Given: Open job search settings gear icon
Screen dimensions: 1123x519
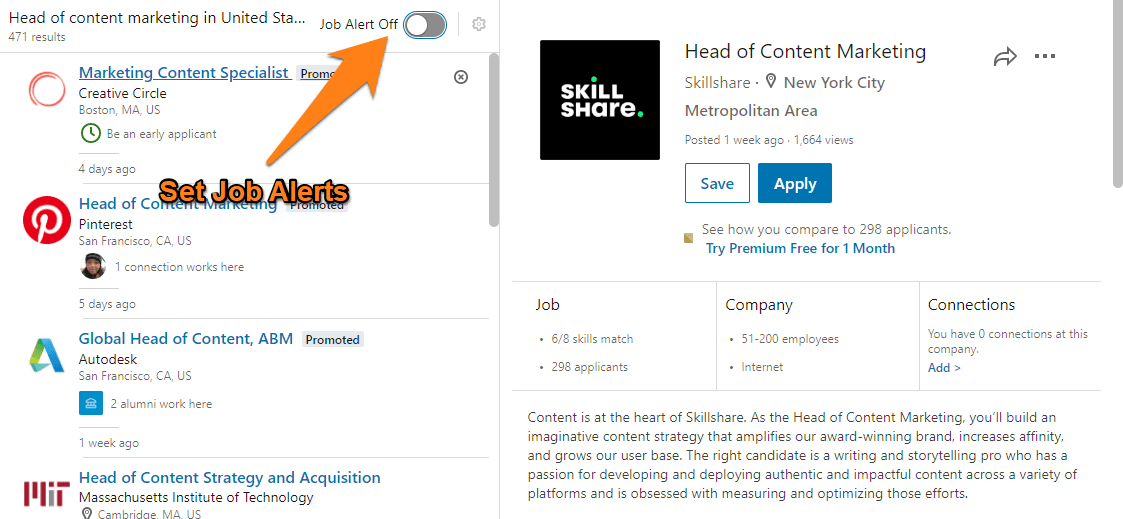Looking at the screenshot, I should click(479, 25).
